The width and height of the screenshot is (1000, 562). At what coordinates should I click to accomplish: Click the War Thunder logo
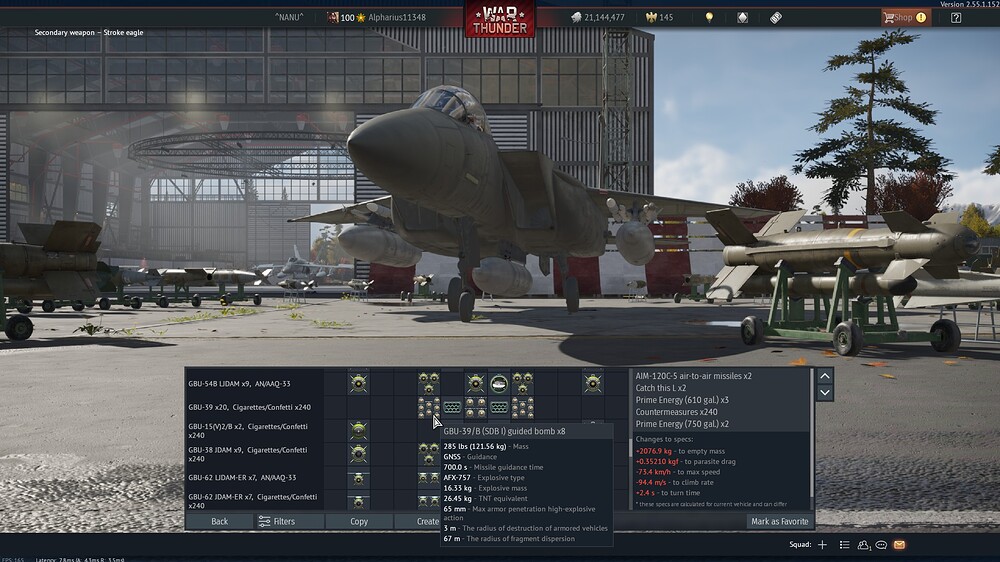[x=499, y=19]
